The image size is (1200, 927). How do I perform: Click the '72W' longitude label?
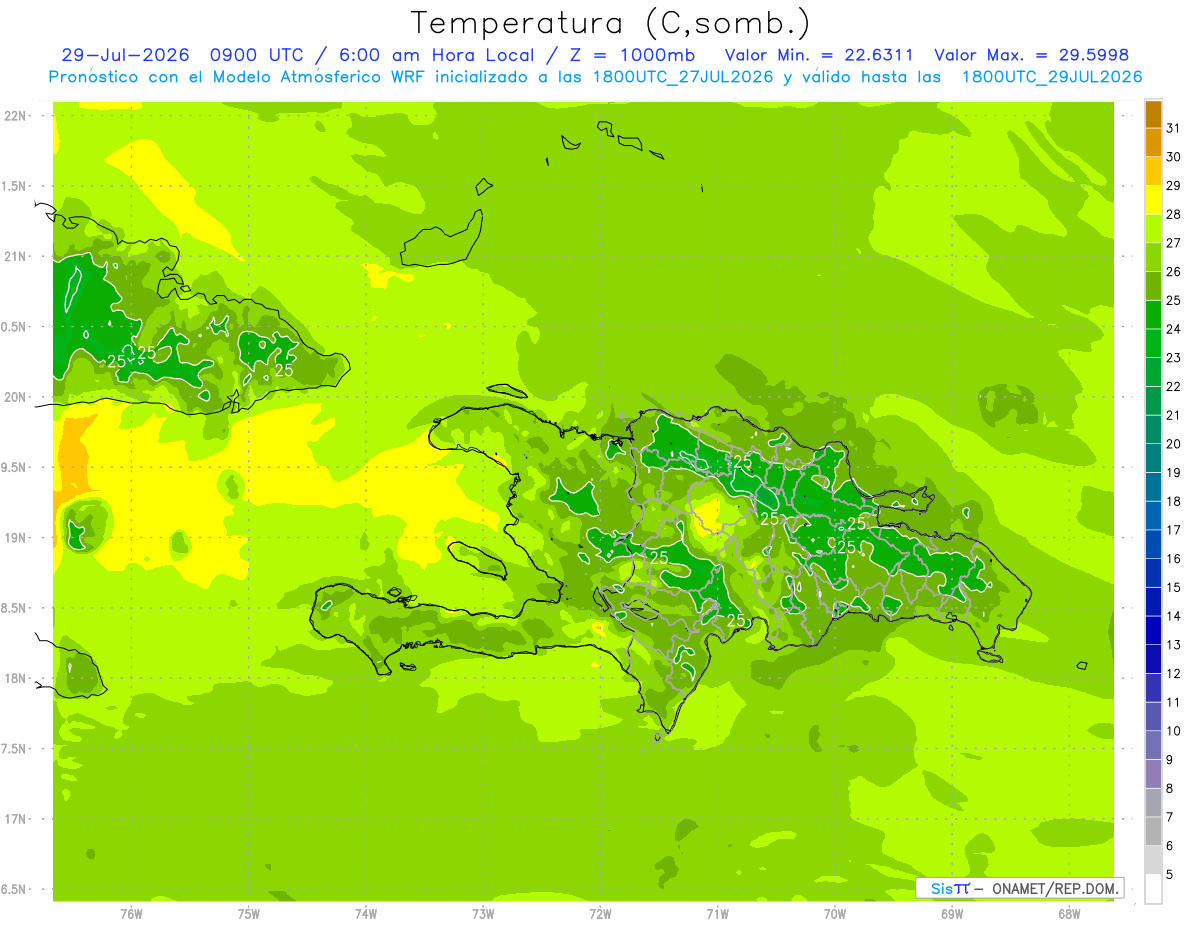[x=600, y=914]
